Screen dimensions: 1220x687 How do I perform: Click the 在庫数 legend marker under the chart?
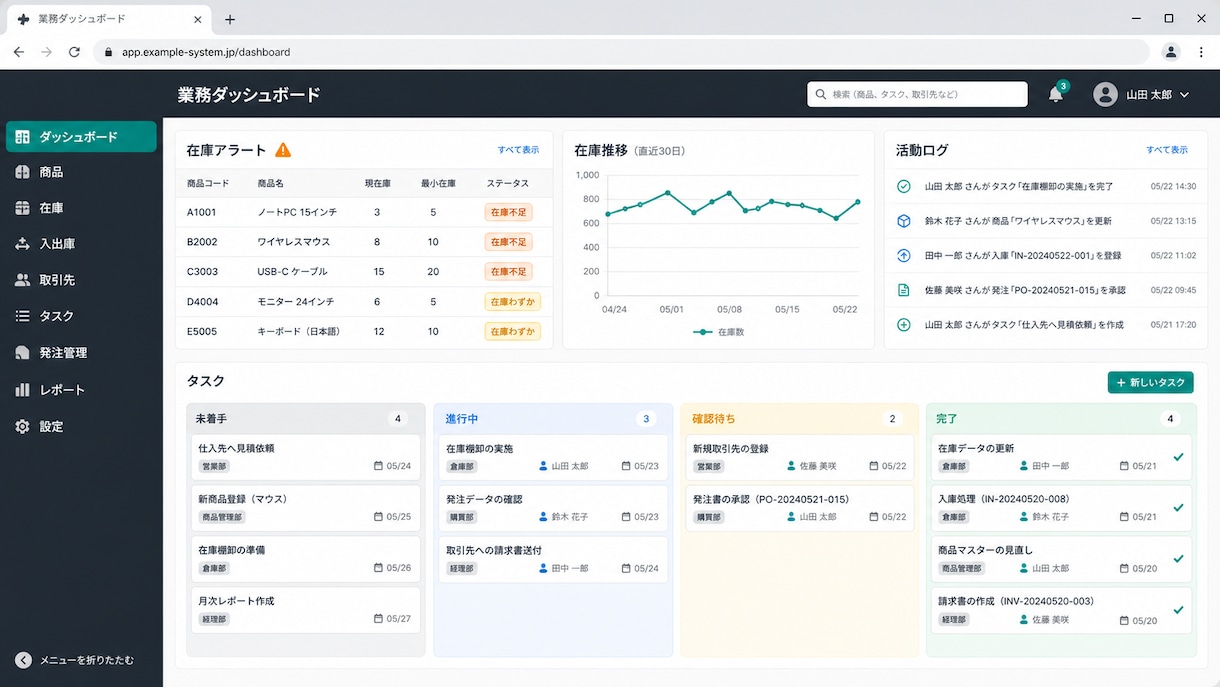702,332
